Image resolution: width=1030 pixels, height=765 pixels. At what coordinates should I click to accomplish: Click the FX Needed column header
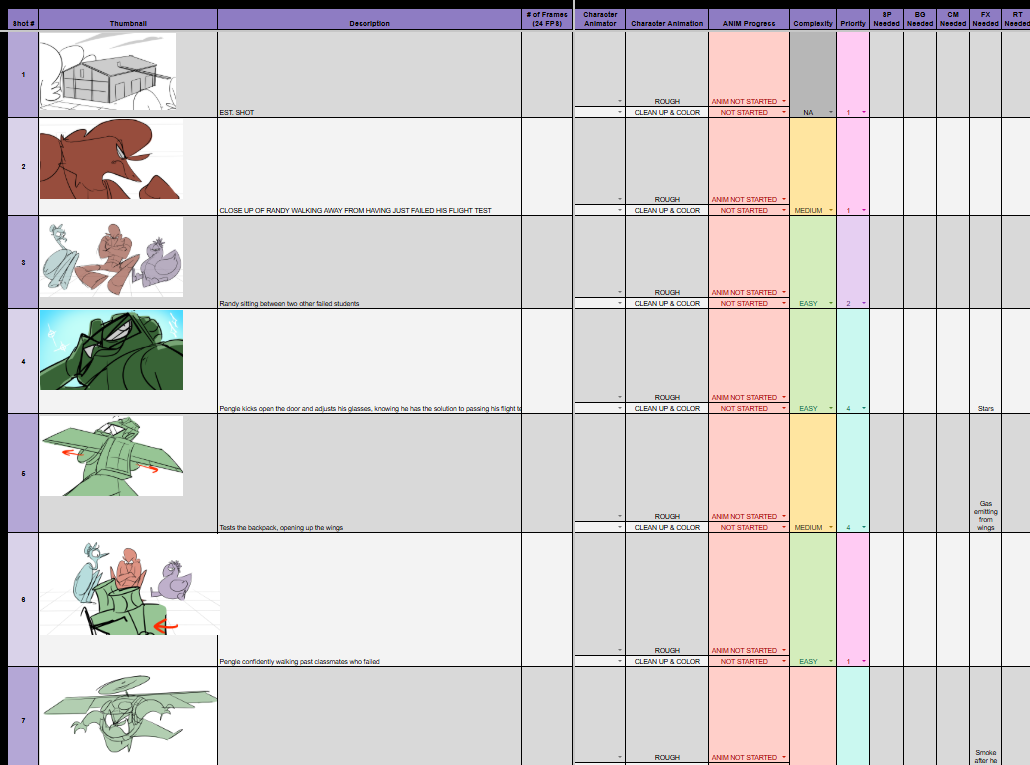985,19
